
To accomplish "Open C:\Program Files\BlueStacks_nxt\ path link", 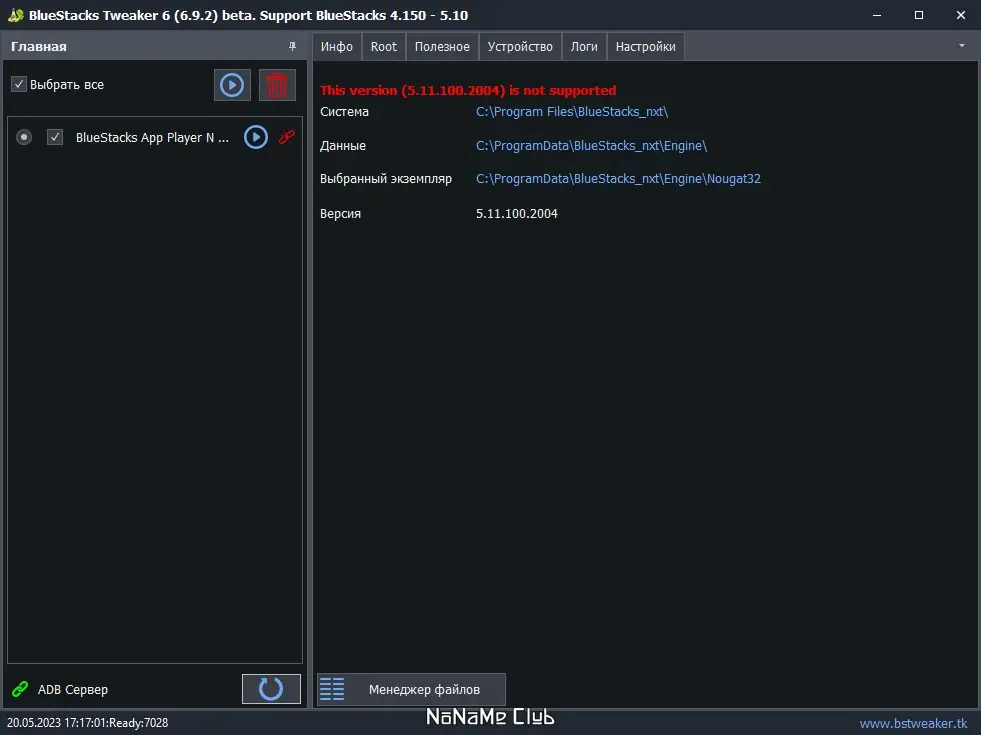I will pyautogui.click(x=572, y=112).
